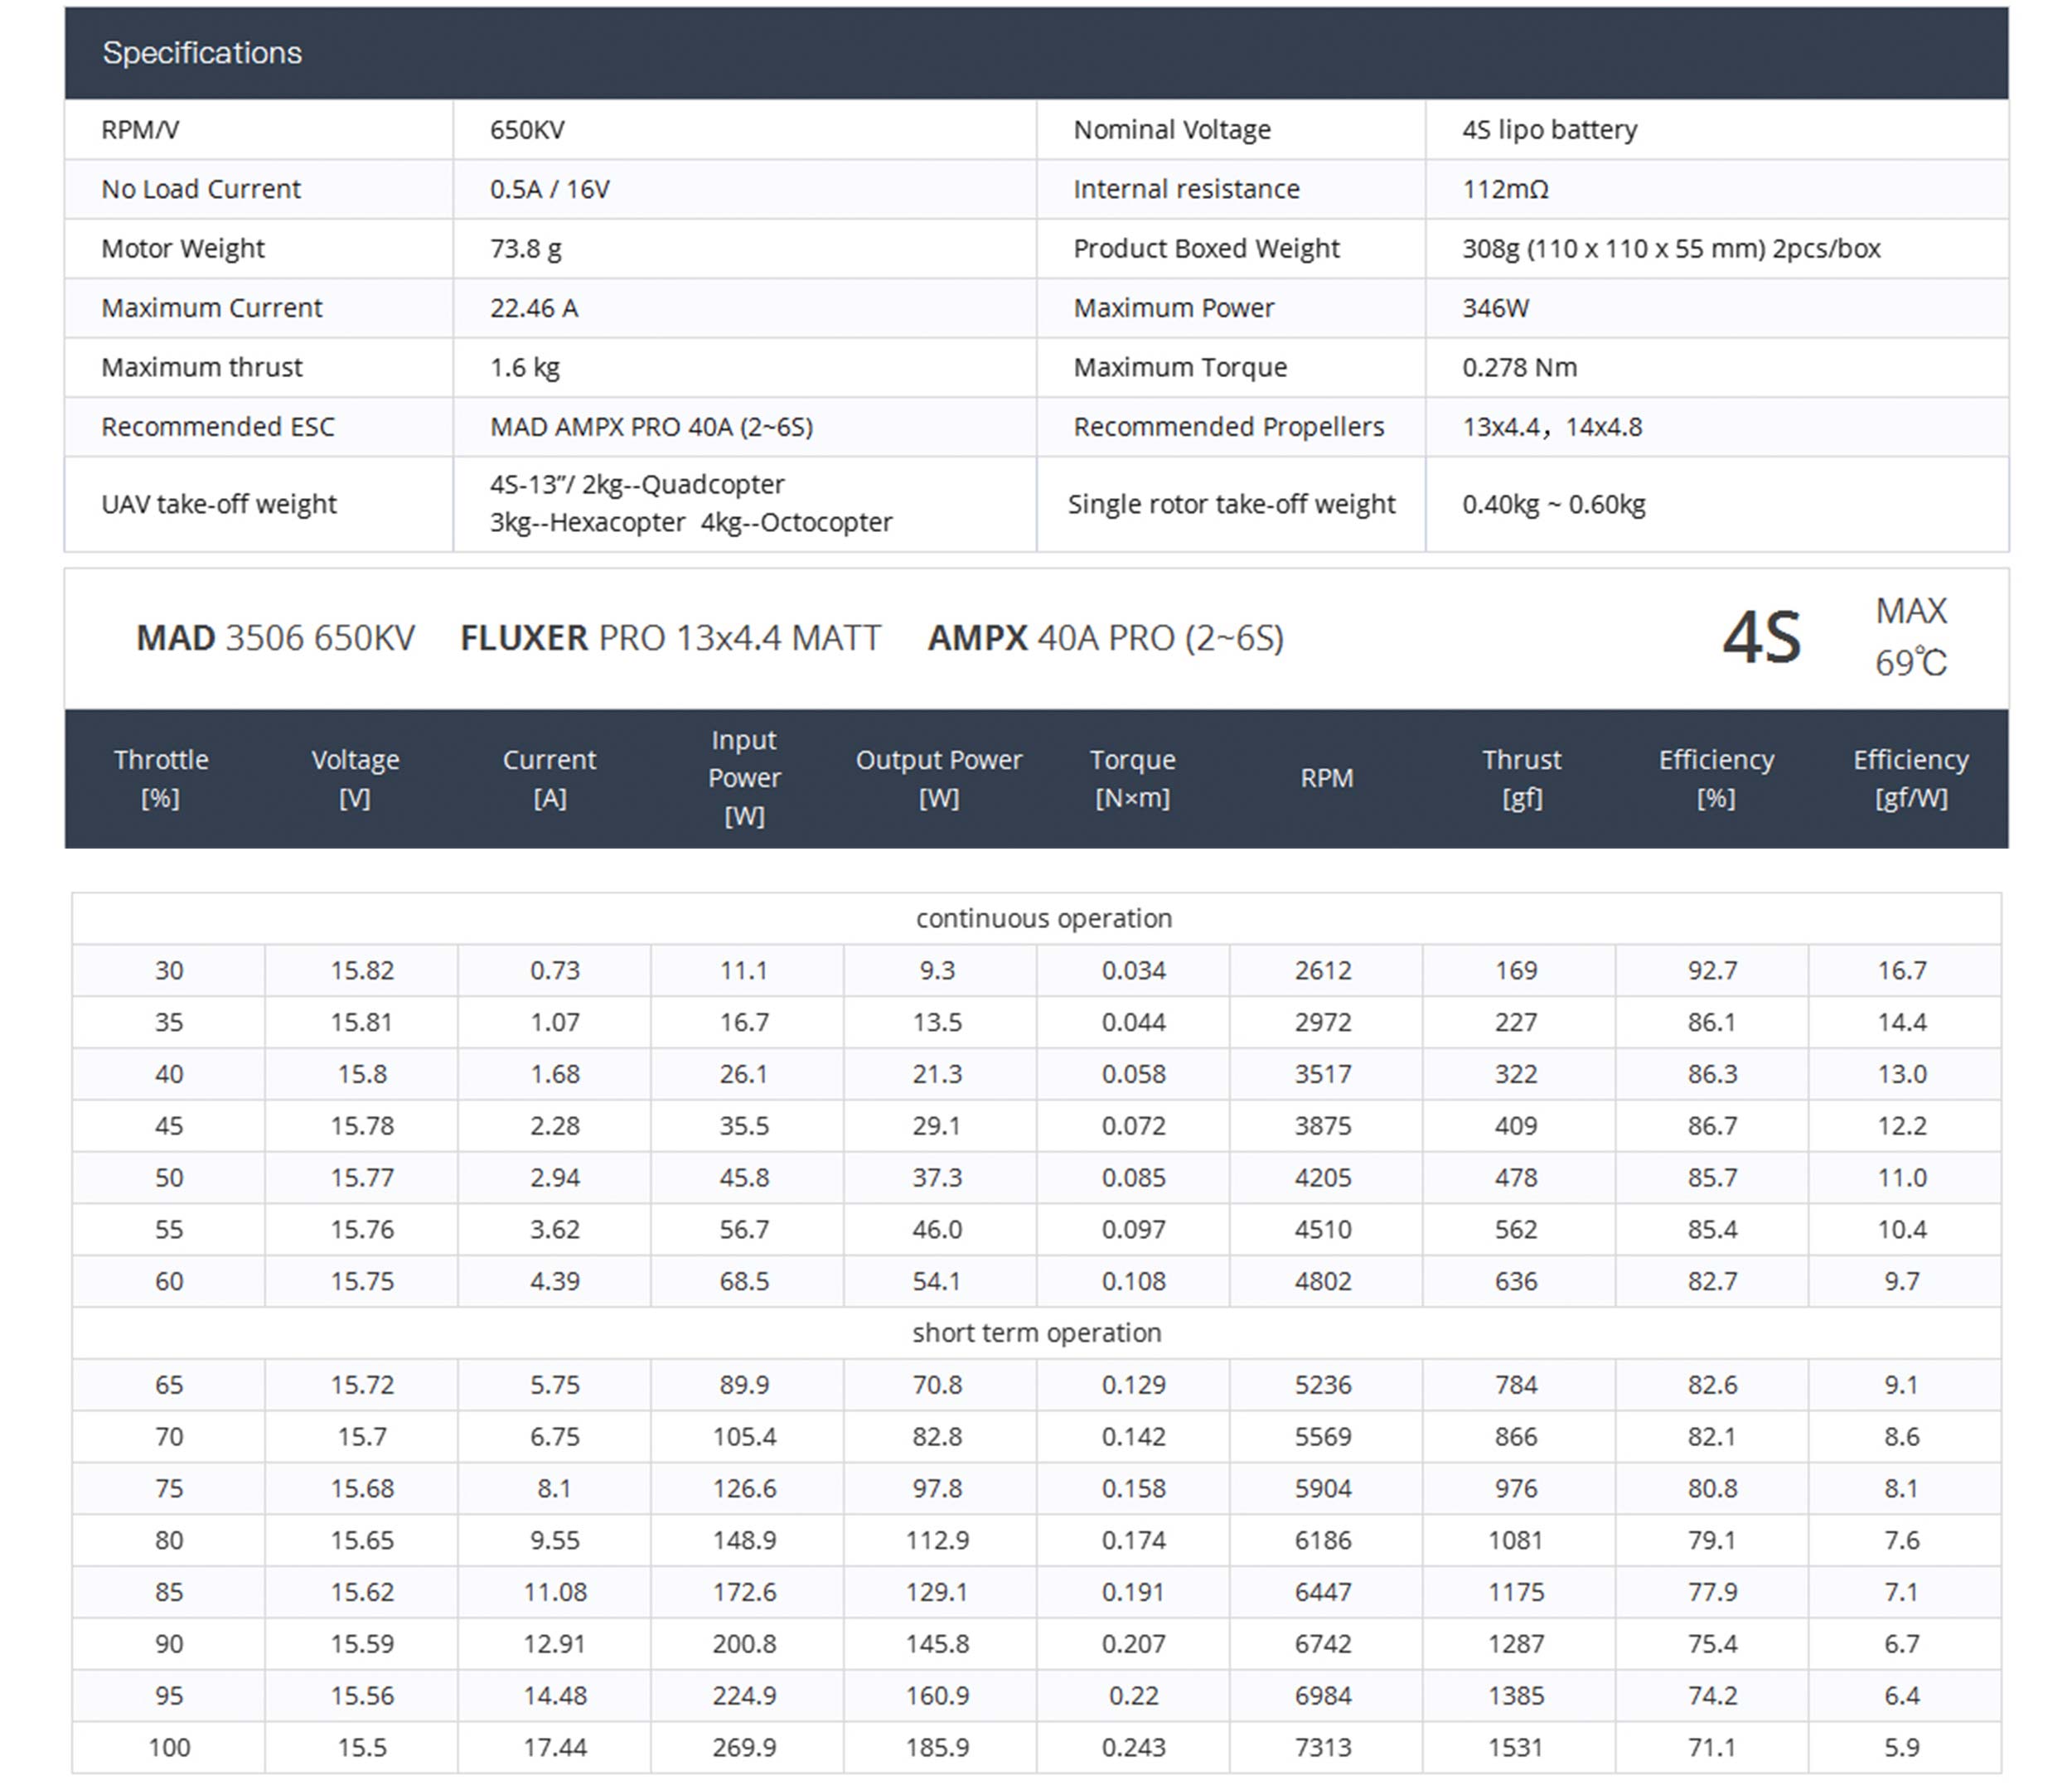This screenshot has width=2072, height=1785.
Task: Click the Efficiency [gf/W] column header
Action: pos(1910,778)
